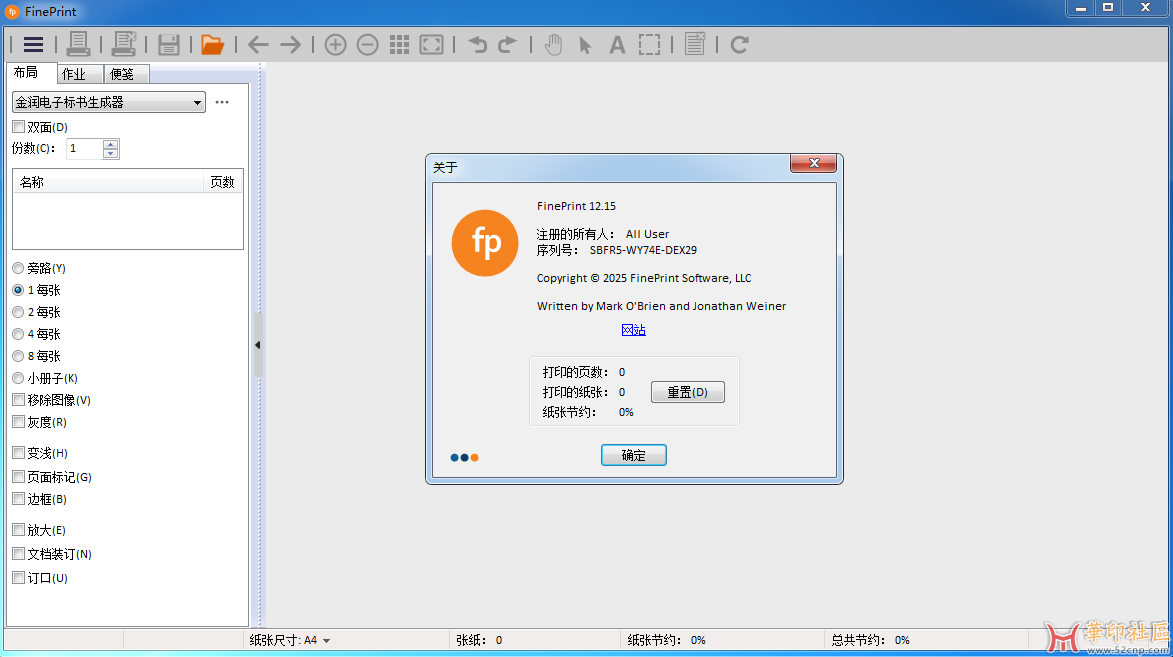Screen dimensions: 1173x657
Task: Click the redo arrow icon
Action: tap(507, 45)
